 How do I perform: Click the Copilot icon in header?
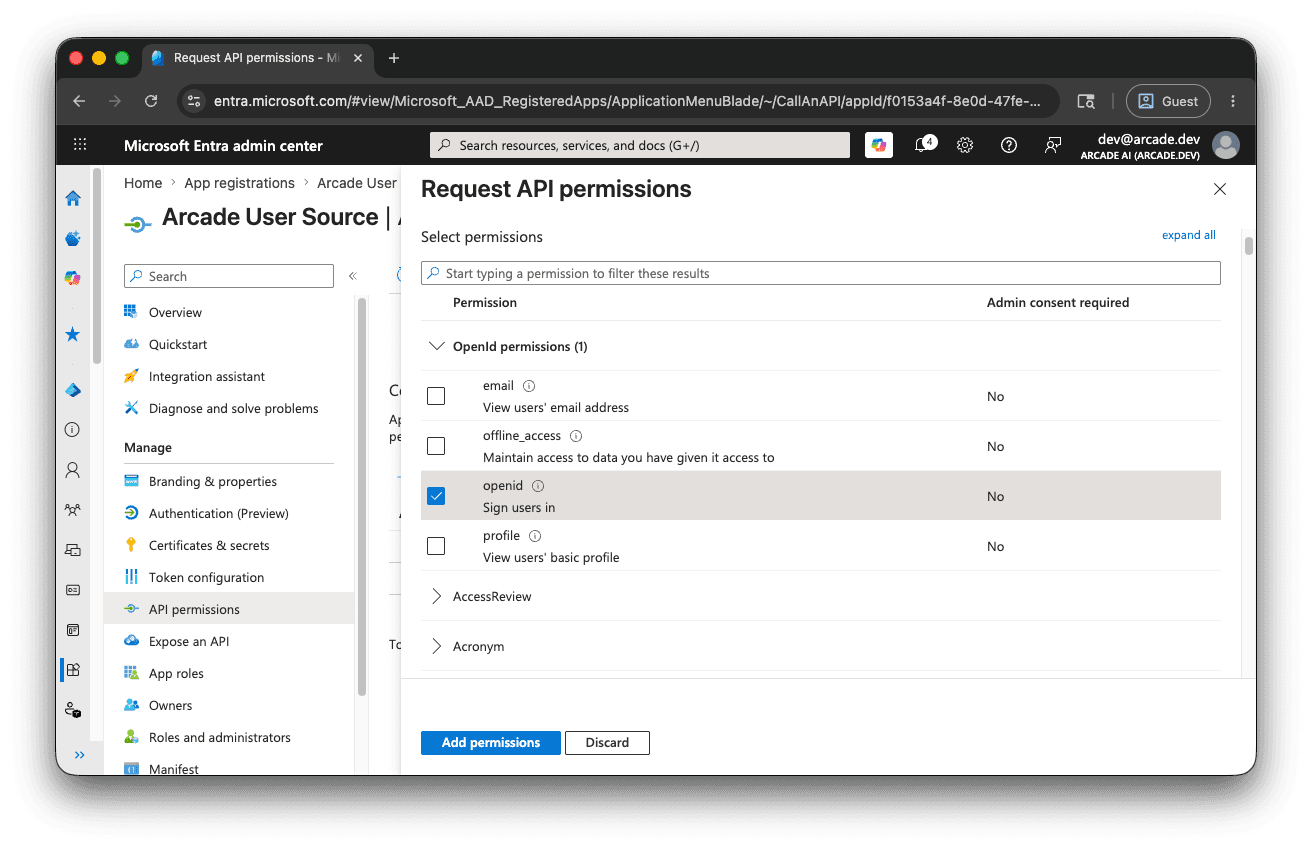pos(879,145)
